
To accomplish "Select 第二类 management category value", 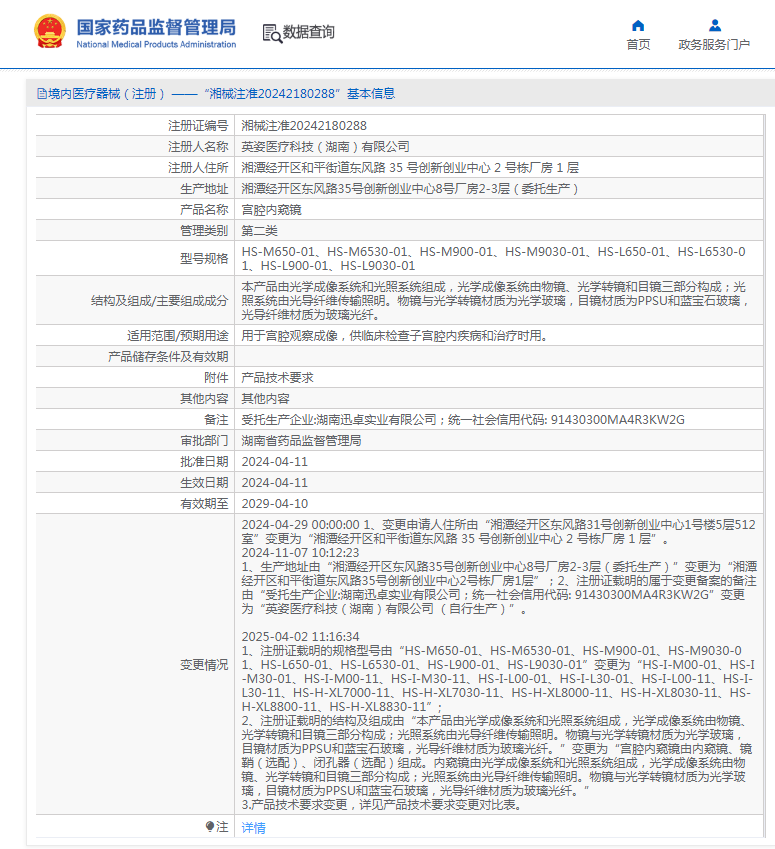I will coord(259,231).
